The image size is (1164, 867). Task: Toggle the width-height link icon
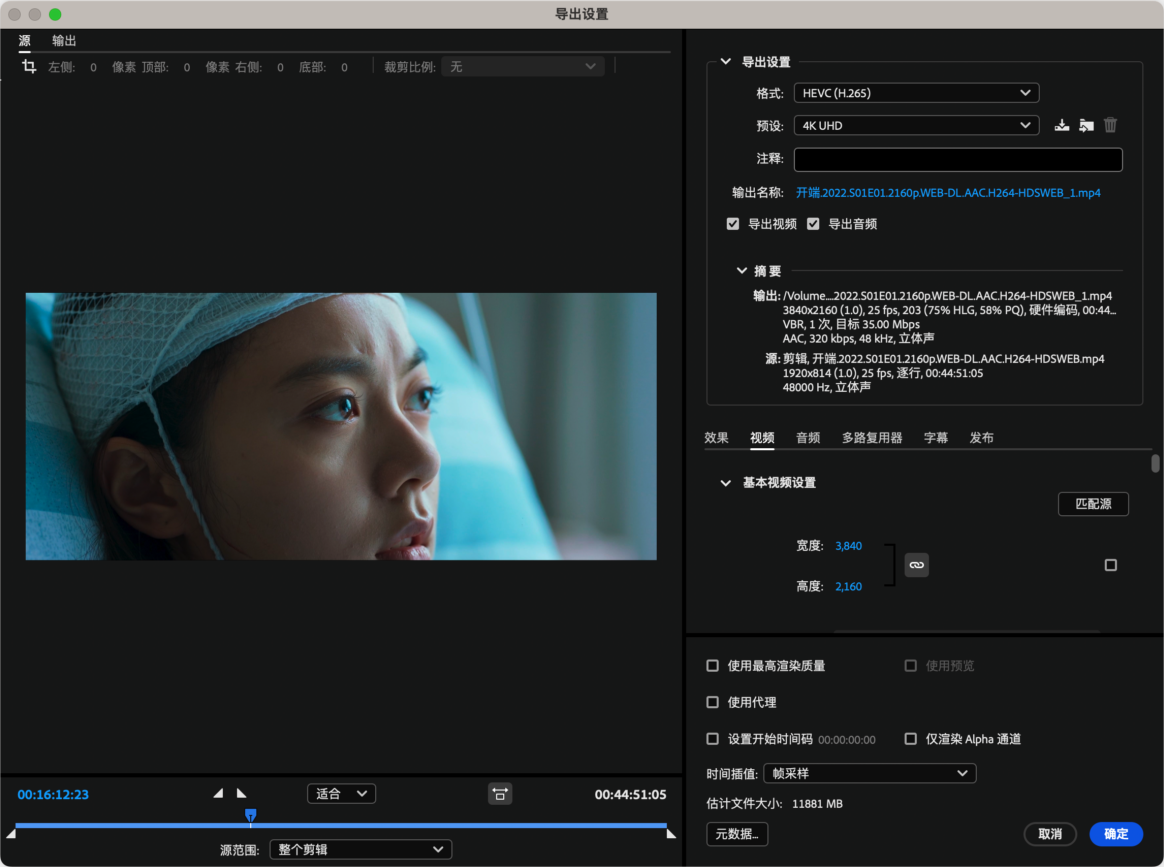click(917, 565)
